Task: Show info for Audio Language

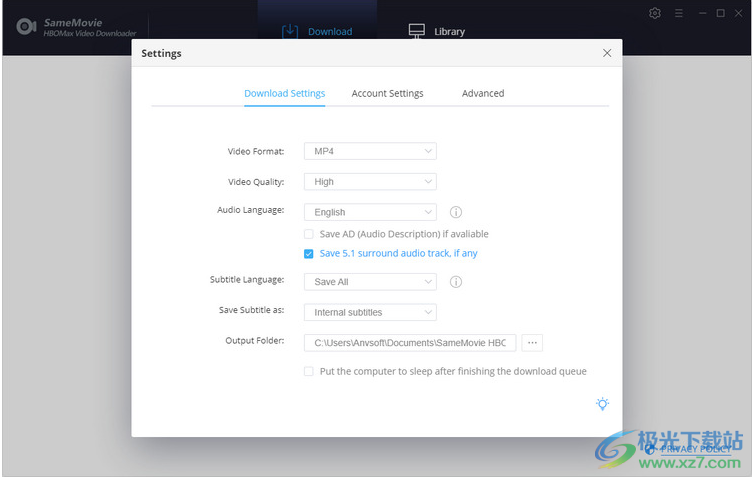Action: [455, 212]
